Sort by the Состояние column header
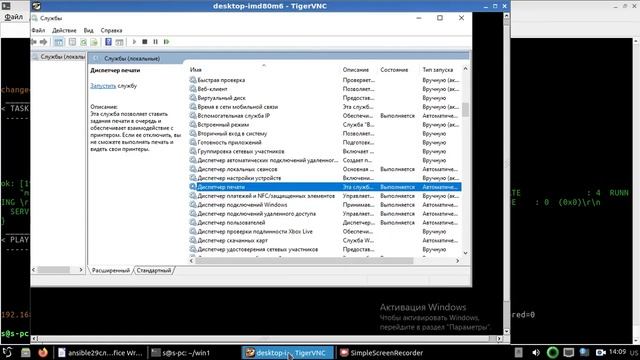640x360 pixels. pyautogui.click(x=394, y=70)
